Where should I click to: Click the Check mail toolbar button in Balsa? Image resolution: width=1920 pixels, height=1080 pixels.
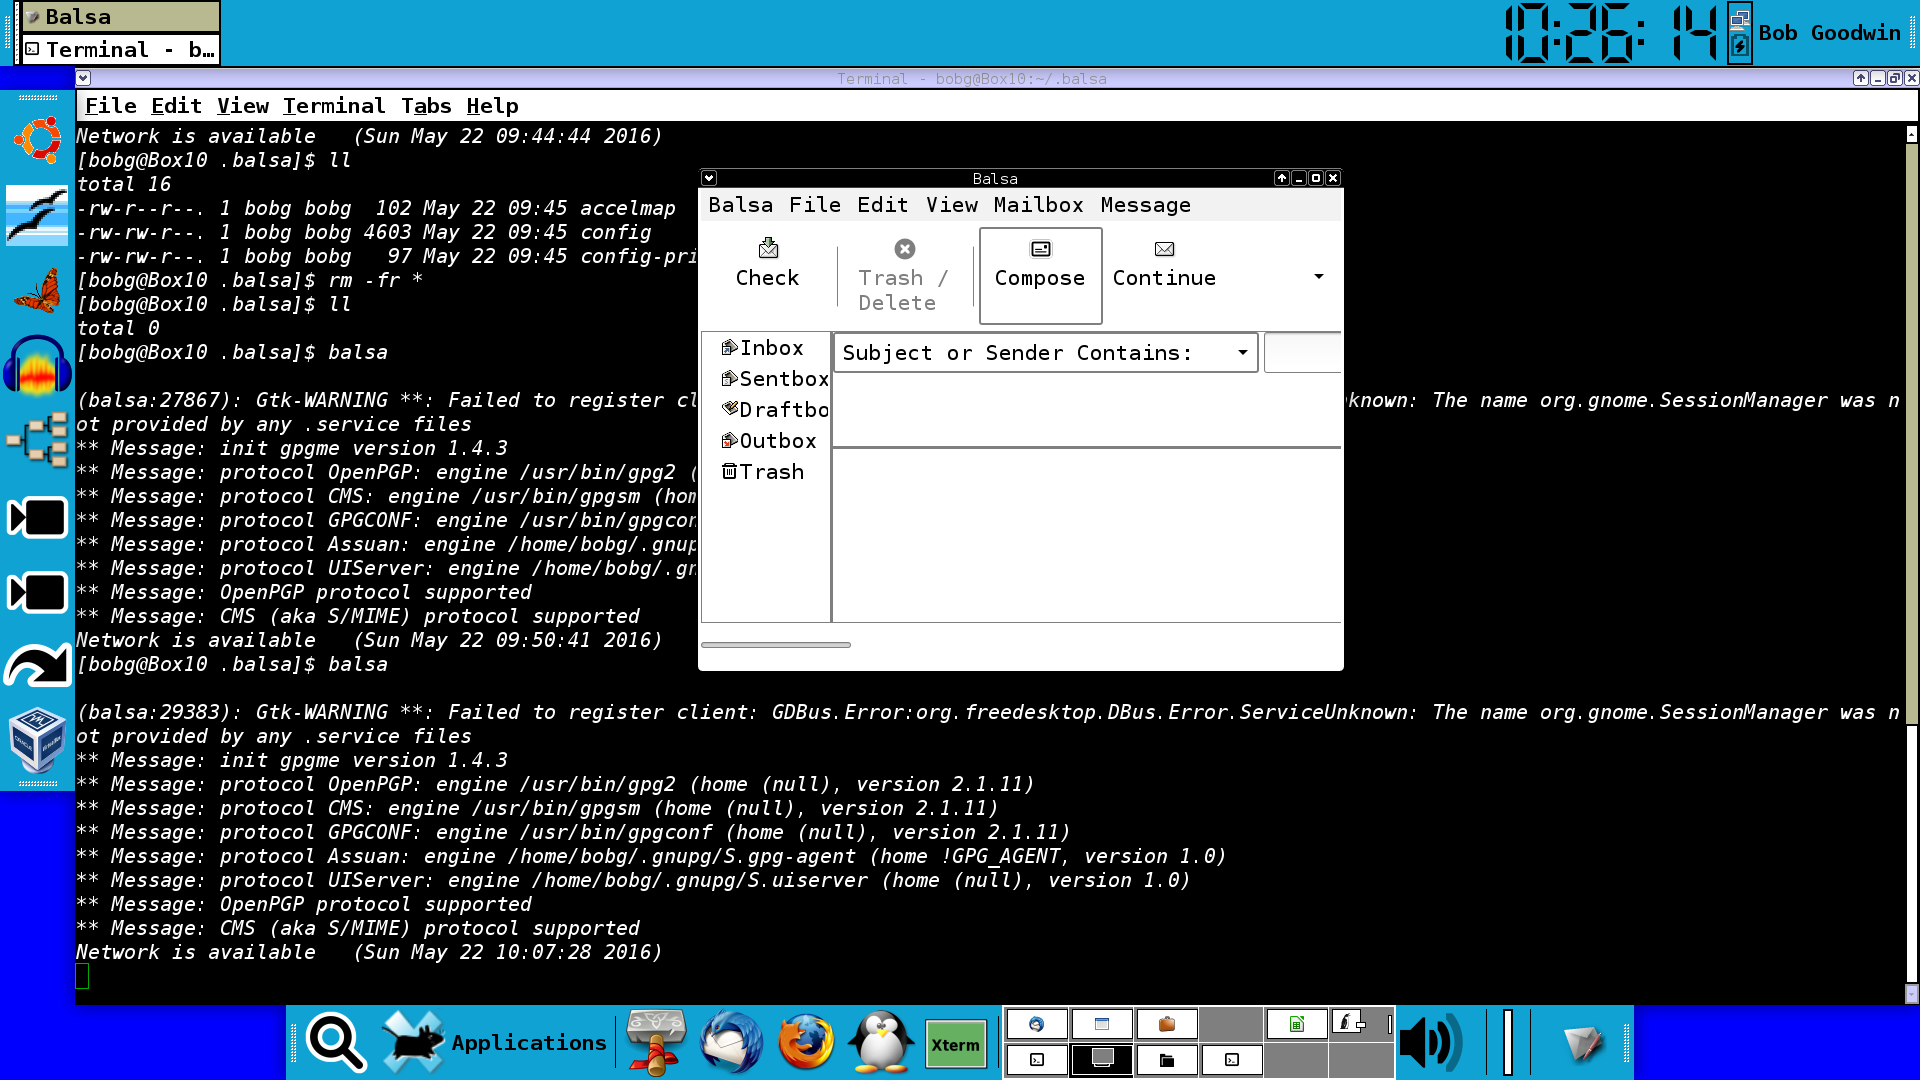tap(767, 265)
